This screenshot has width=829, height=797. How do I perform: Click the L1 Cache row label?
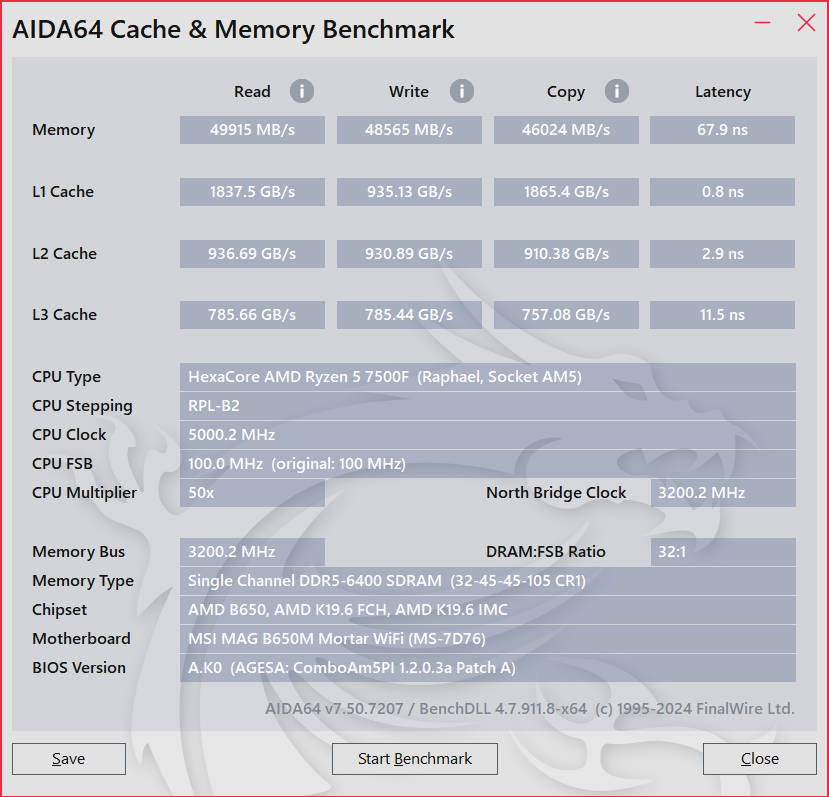point(63,191)
